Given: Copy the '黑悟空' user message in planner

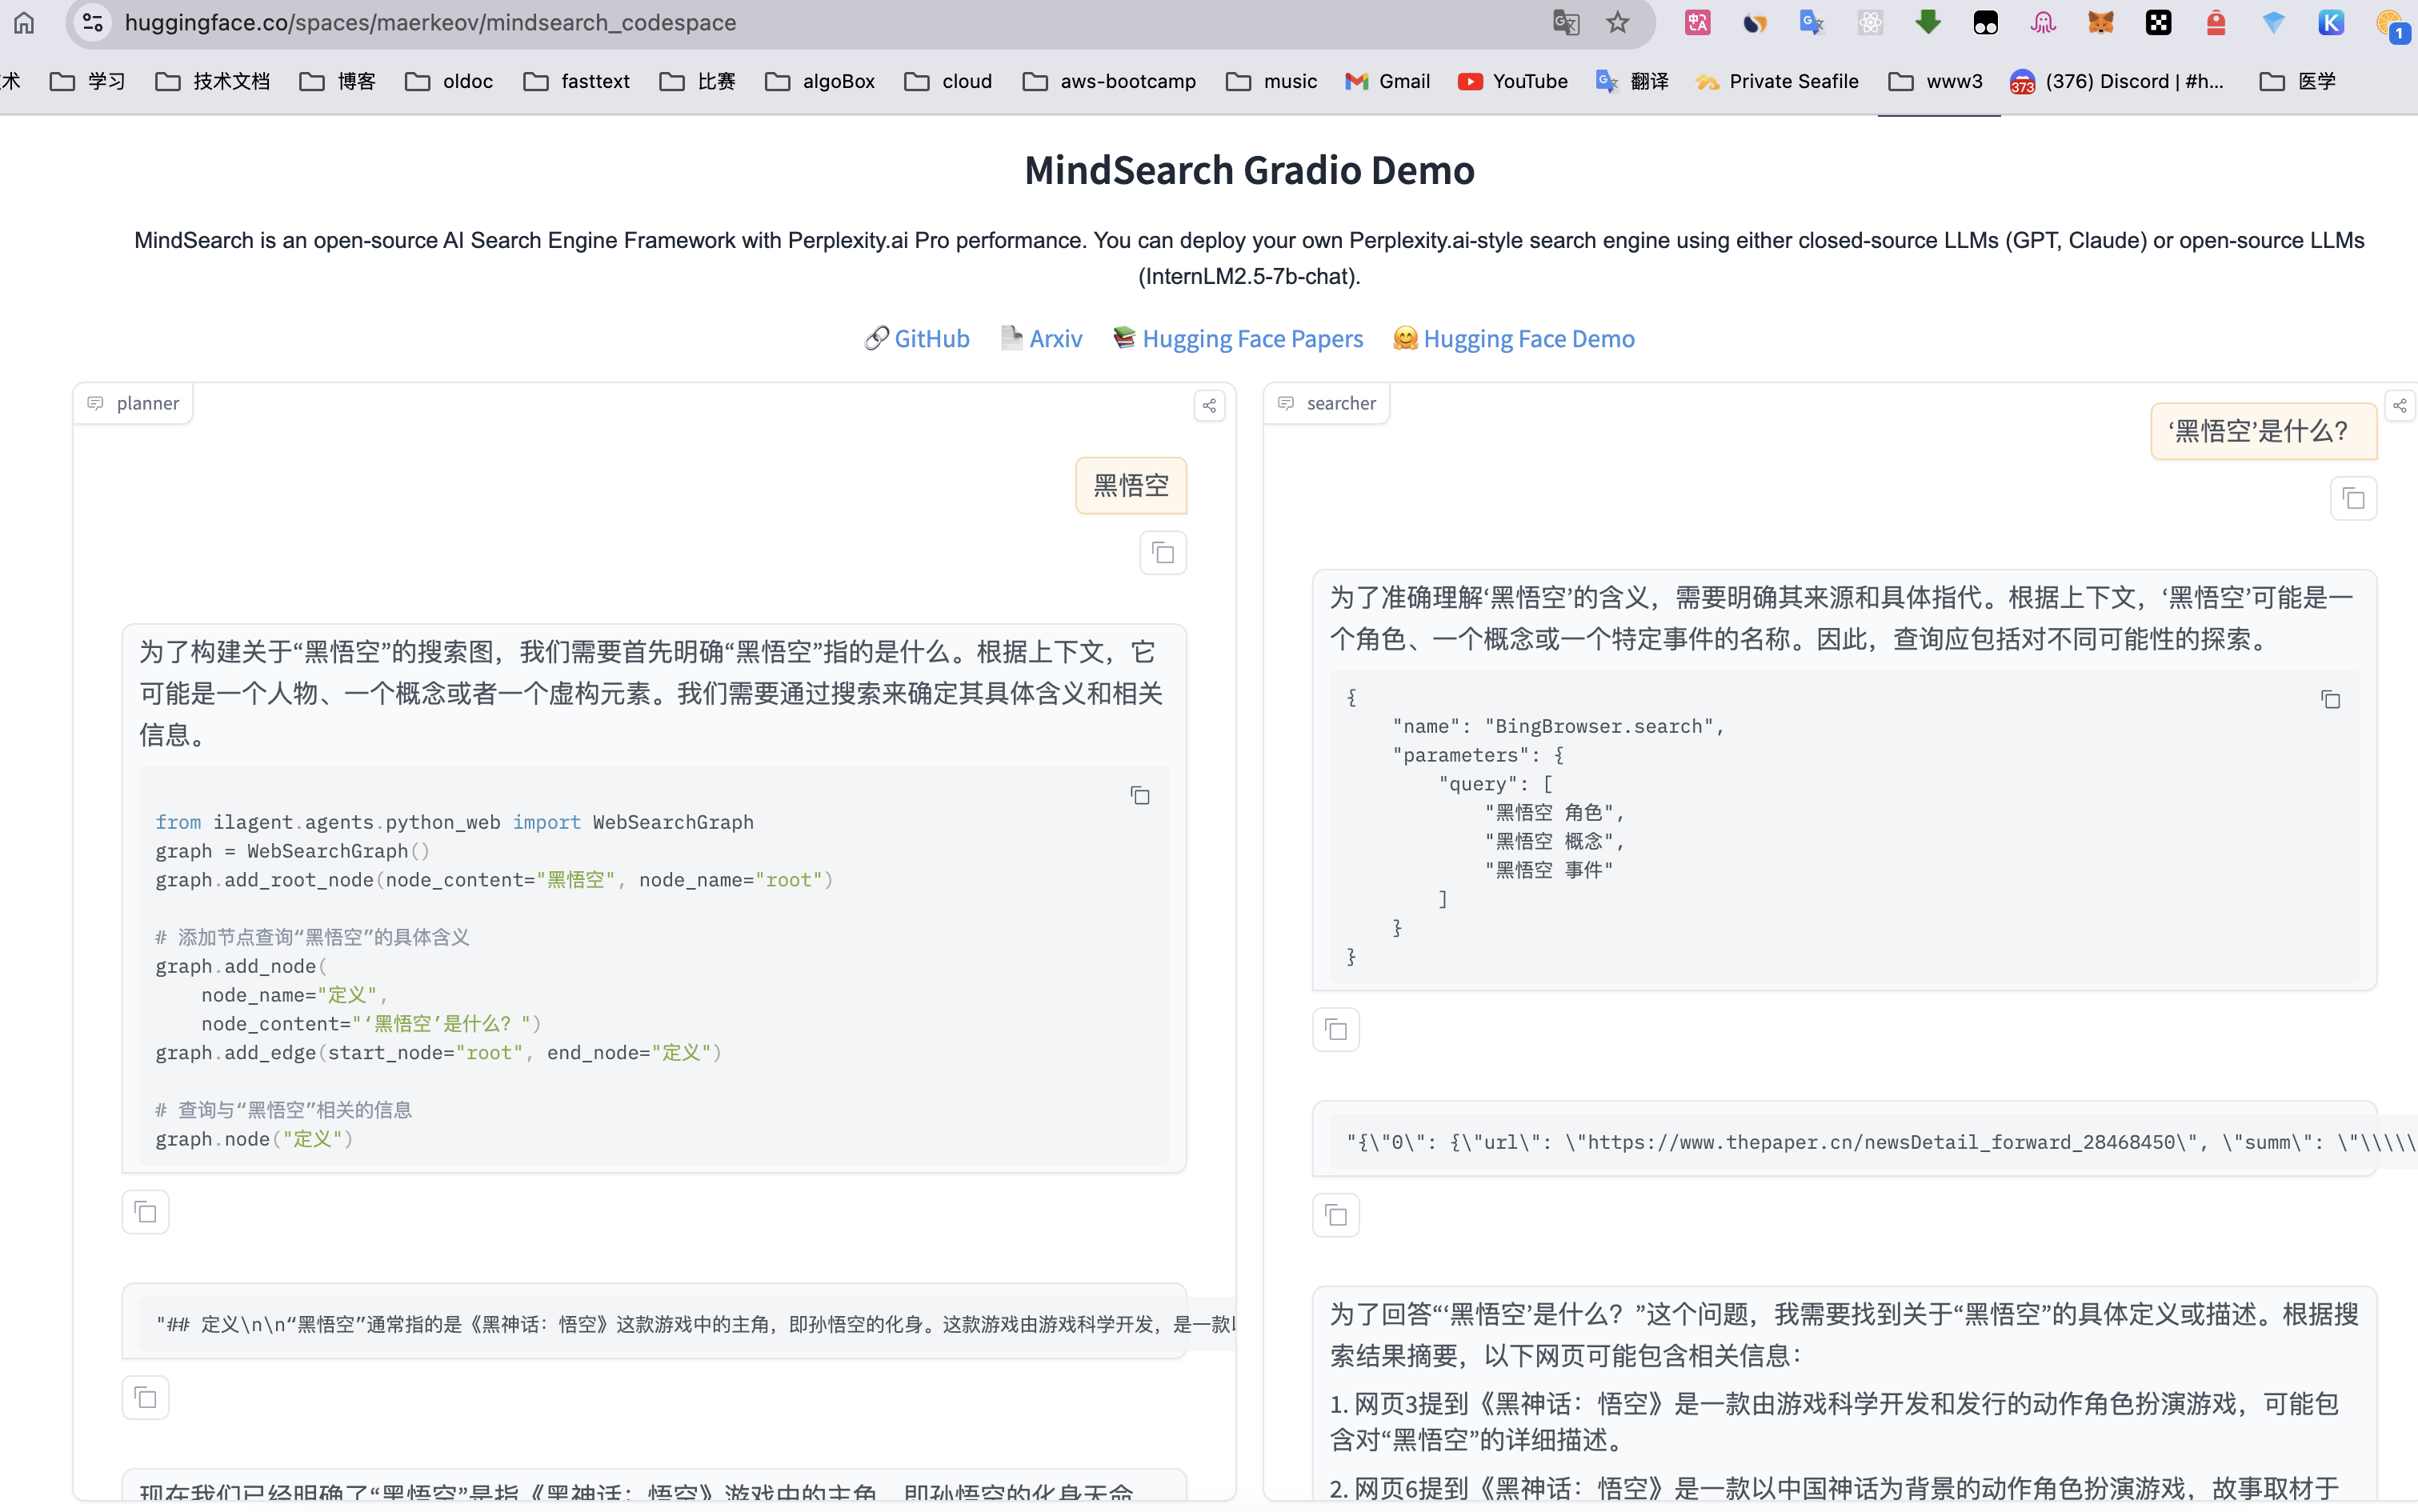Looking at the screenshot, I should coord(1163,553).
